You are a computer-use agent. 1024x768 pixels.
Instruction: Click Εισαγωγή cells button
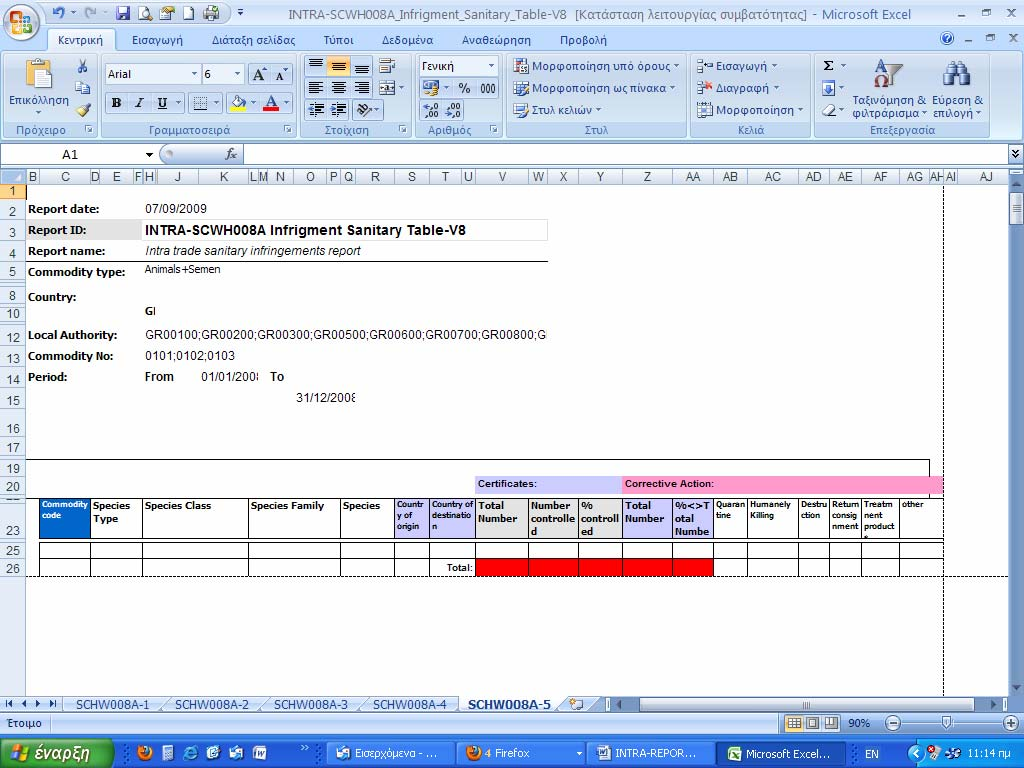coord(737,66)
